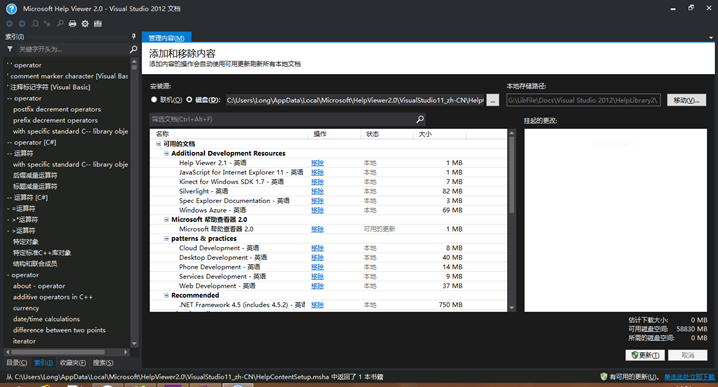This screenshot has height=387, width=718.
Task: Click the index panel vertical scrollbar thumb
Action: (134, 66)
